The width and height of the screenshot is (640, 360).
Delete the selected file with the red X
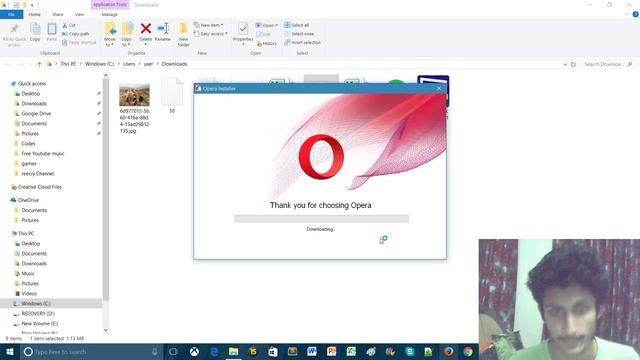click(x=146, y=32)
